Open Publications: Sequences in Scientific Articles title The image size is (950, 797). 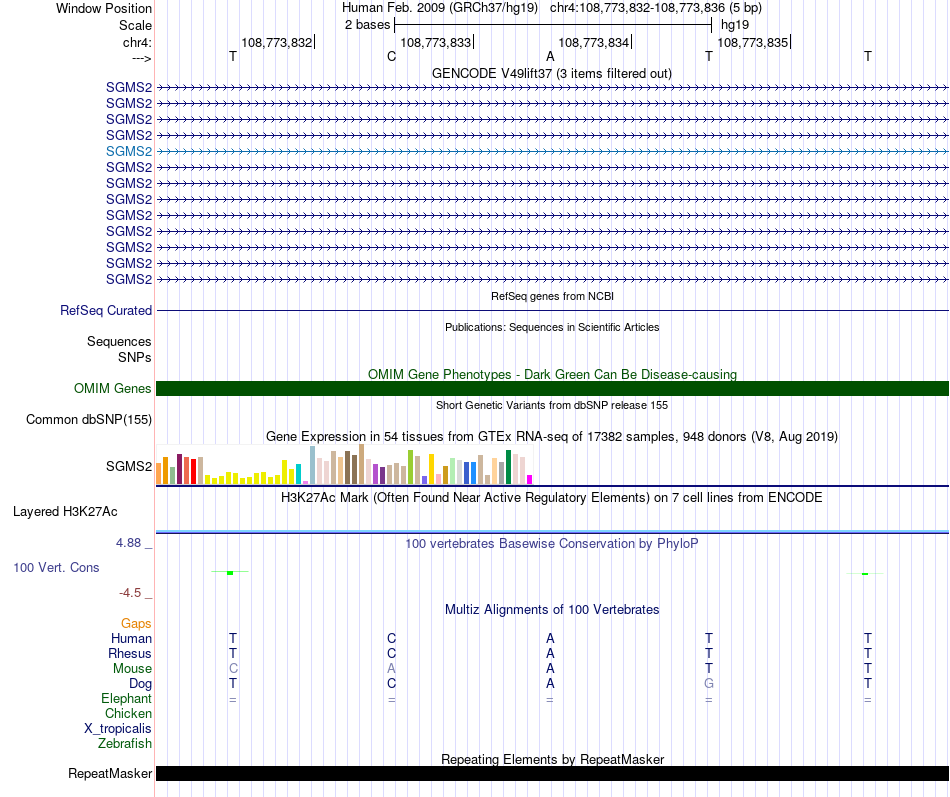click(x=552, y=327)
